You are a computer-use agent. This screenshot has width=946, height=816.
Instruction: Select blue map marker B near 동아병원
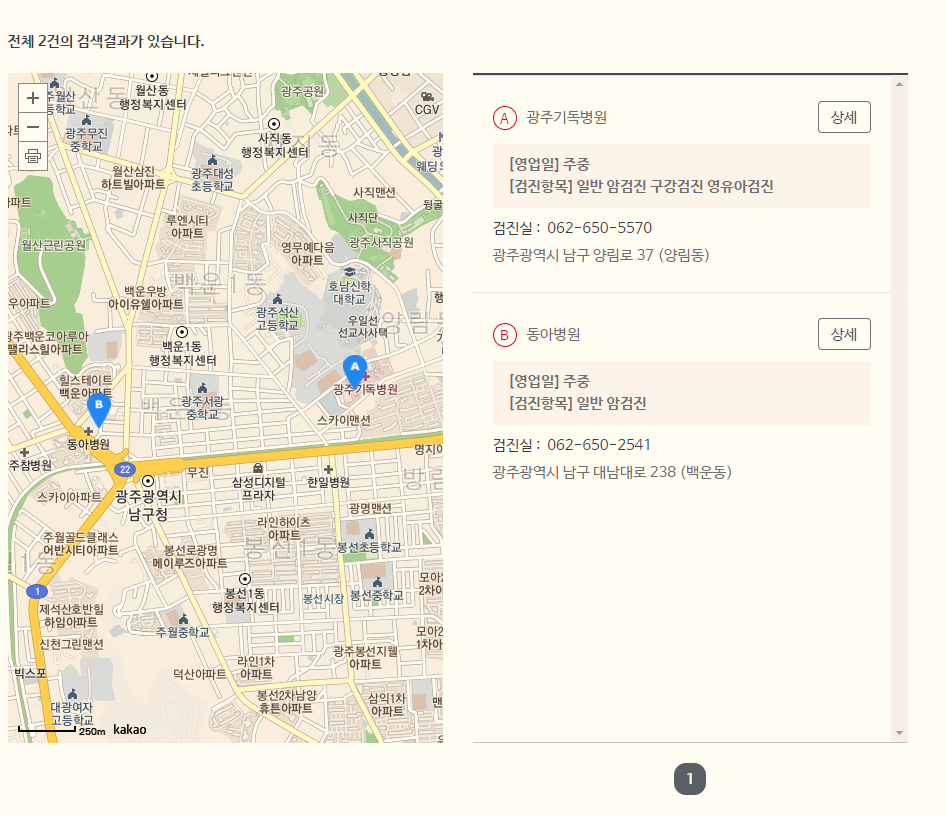(99, 410)
